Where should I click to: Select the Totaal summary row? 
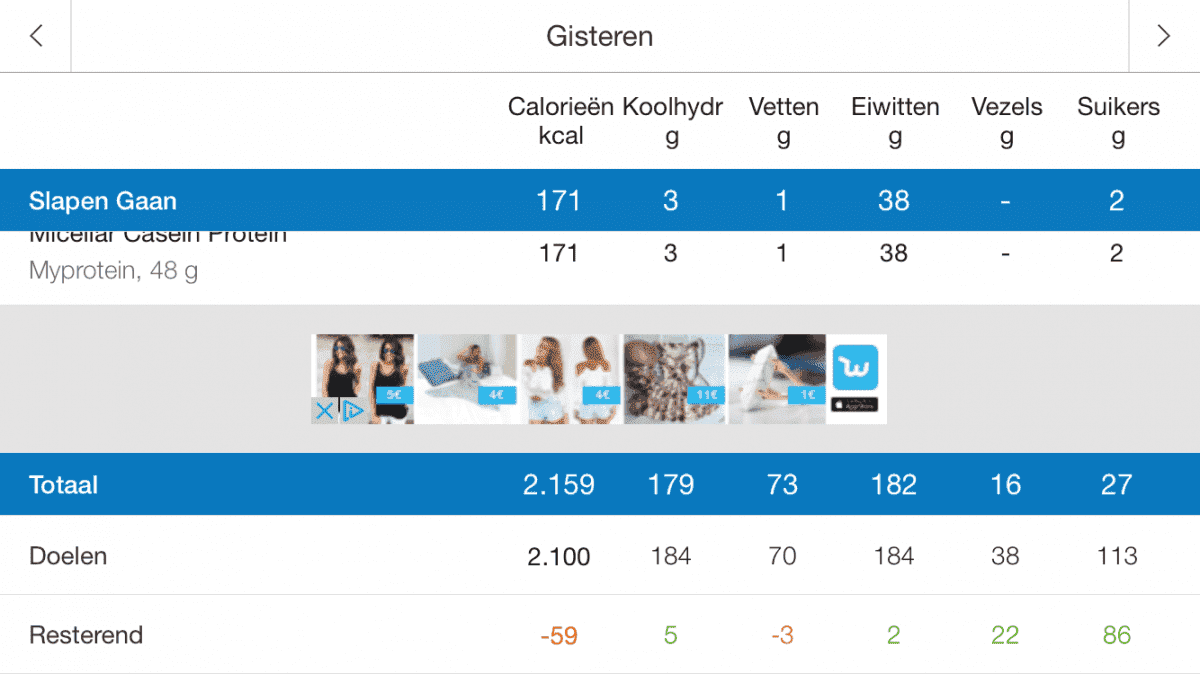[64, 485]
